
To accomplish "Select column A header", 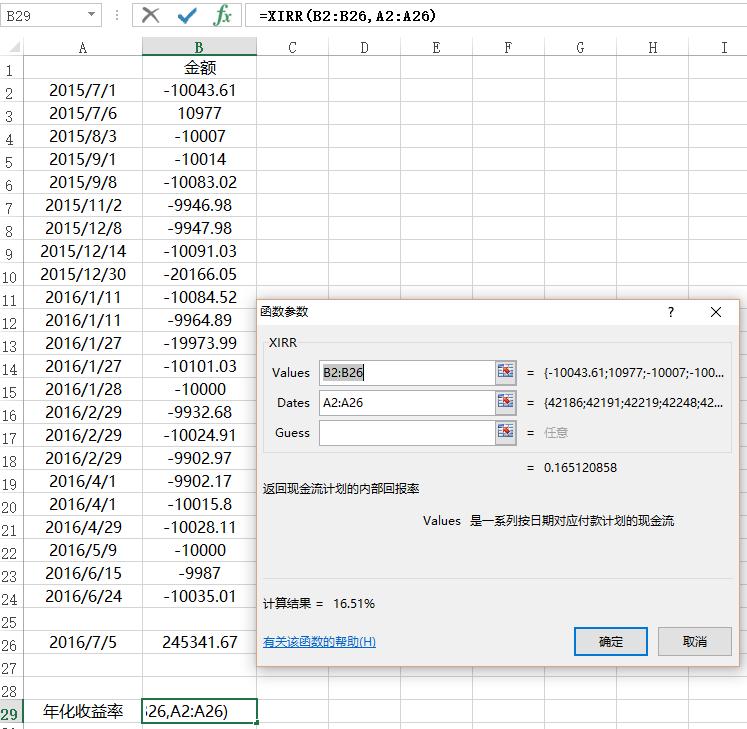I will click(83, 47).
